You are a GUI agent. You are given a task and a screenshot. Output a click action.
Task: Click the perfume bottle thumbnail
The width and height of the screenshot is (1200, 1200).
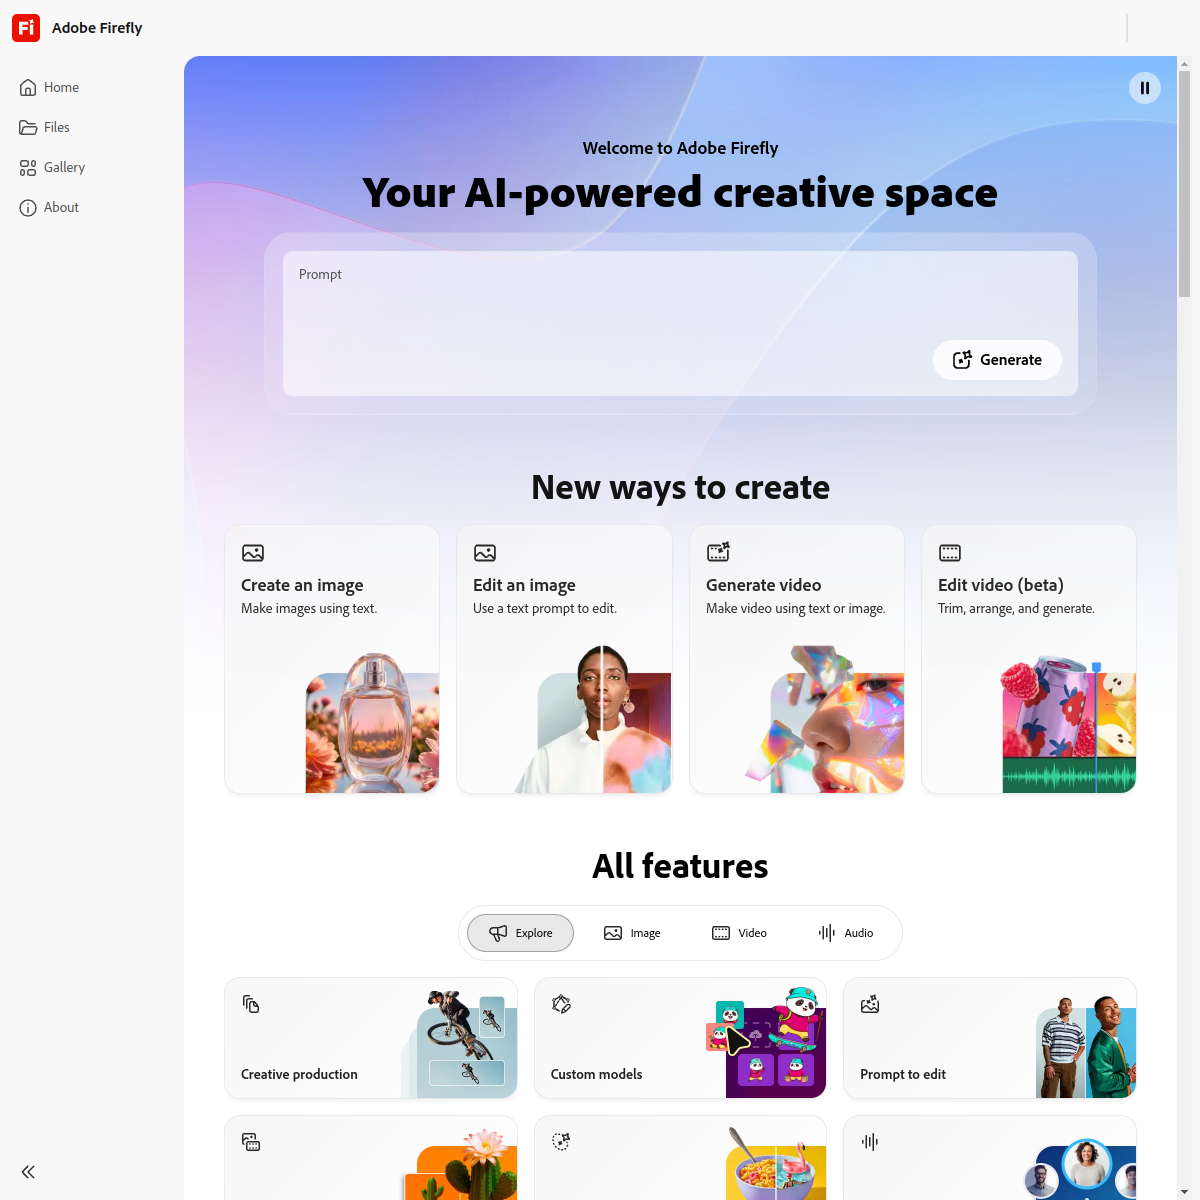coord(372,723)
